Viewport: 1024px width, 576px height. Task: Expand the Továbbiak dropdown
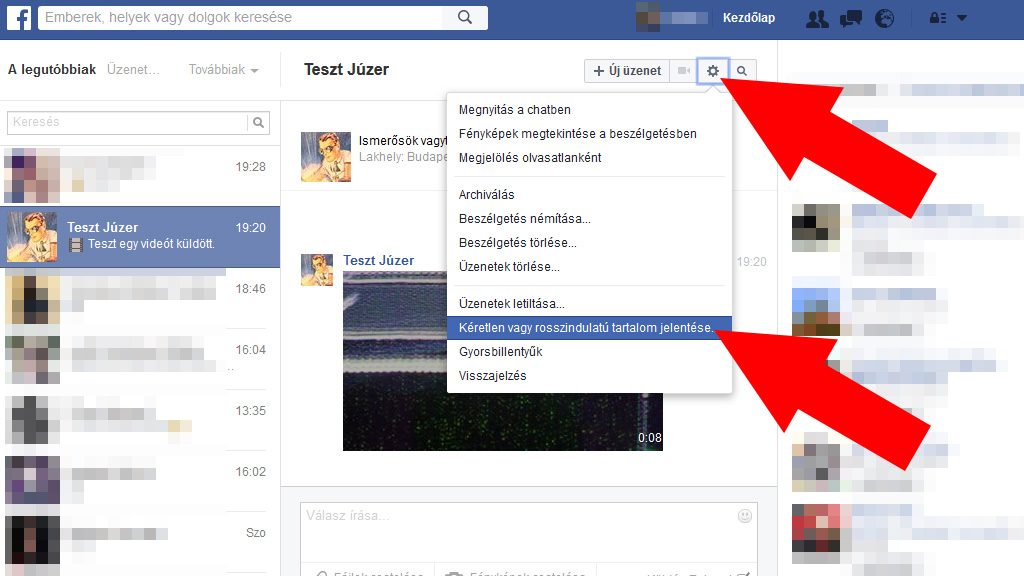(x=223, y=70)
